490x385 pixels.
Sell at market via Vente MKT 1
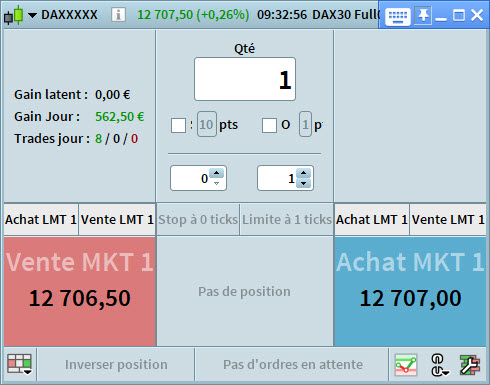point(80,292)
